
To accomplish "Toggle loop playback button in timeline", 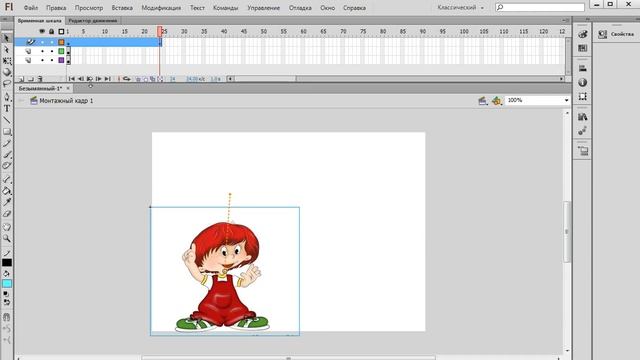I will (127, 79).
